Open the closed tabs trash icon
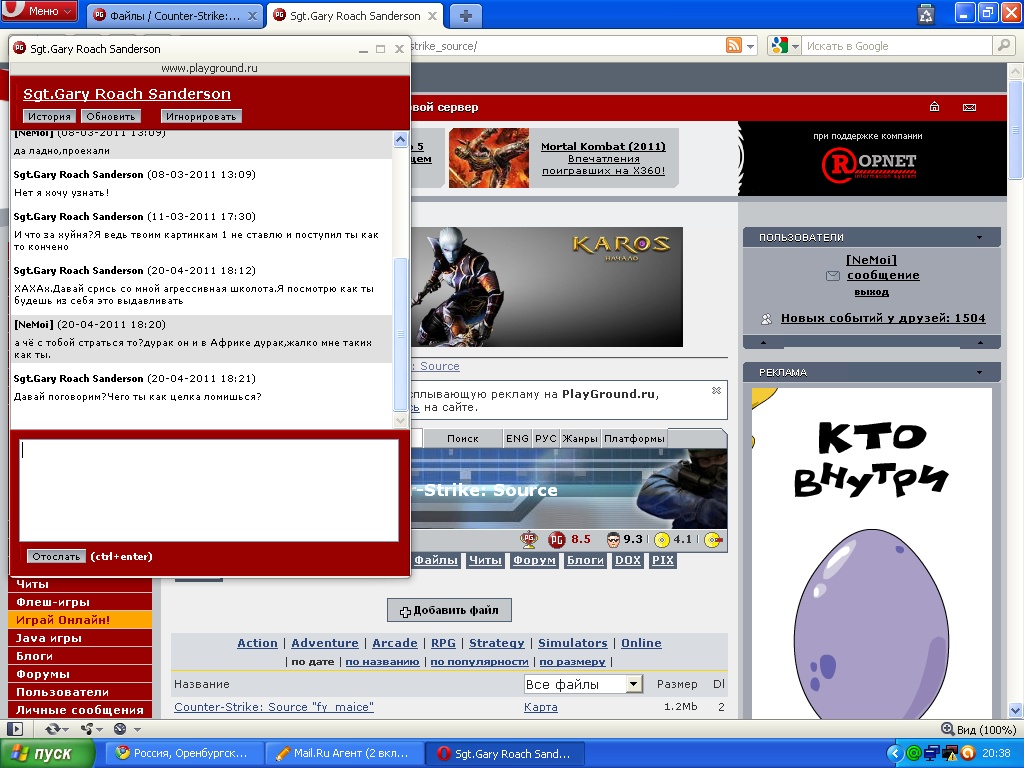This screenshot has width=1024, height=768. click(x=926, y=14)
